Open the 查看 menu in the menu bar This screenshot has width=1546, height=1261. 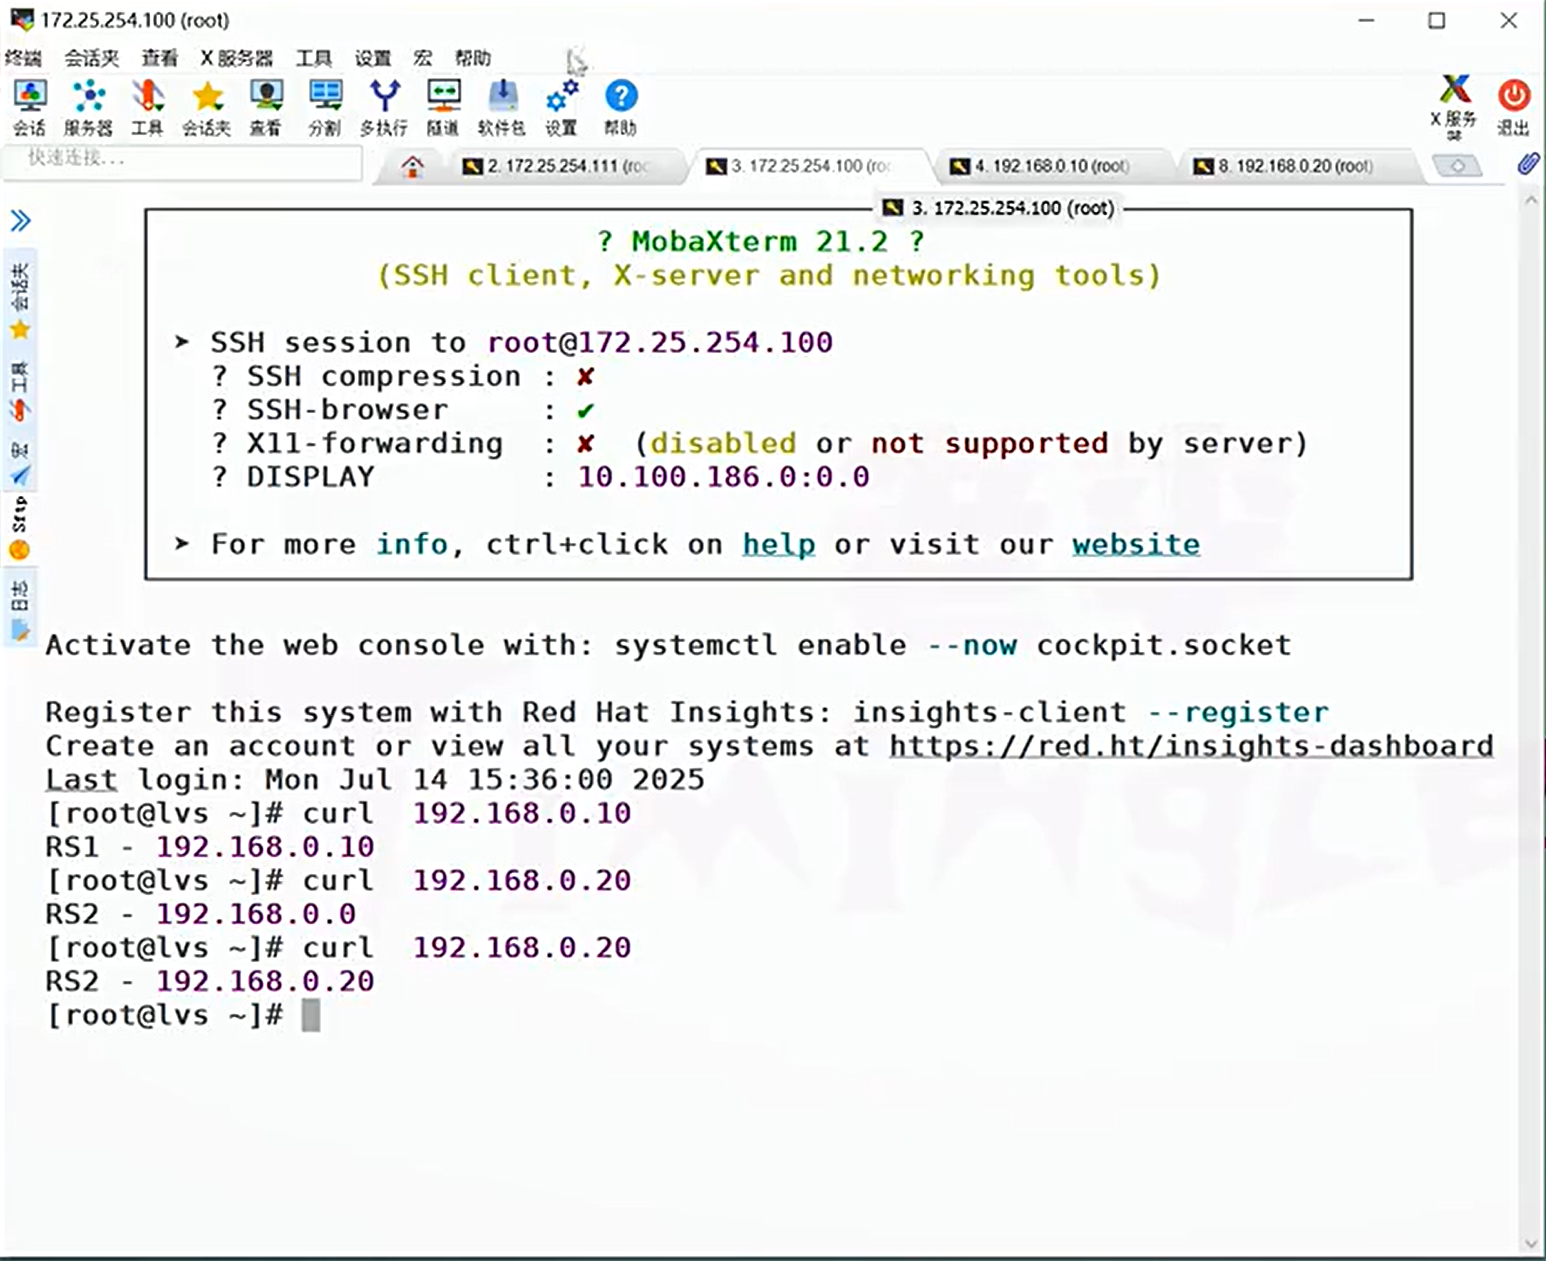160,58
